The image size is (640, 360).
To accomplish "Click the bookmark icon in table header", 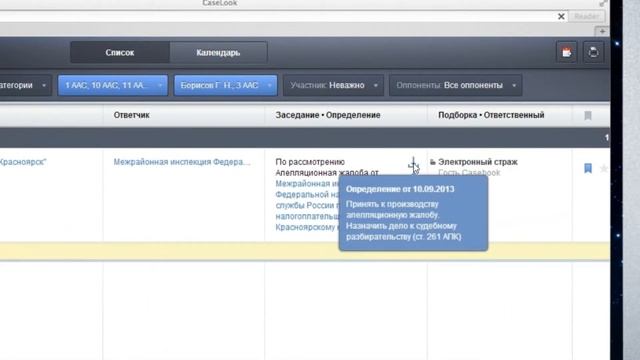I will click(x=588, y=116).
